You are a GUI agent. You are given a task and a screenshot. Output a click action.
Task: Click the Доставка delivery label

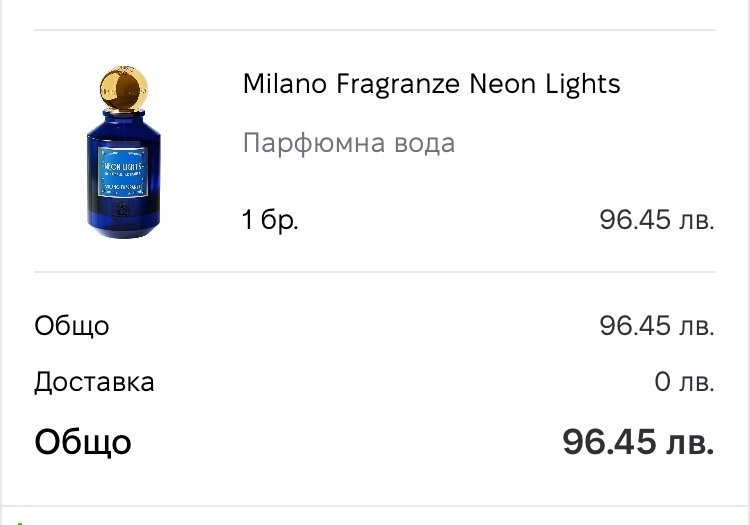pyautogui.click(x=94, y=382)
